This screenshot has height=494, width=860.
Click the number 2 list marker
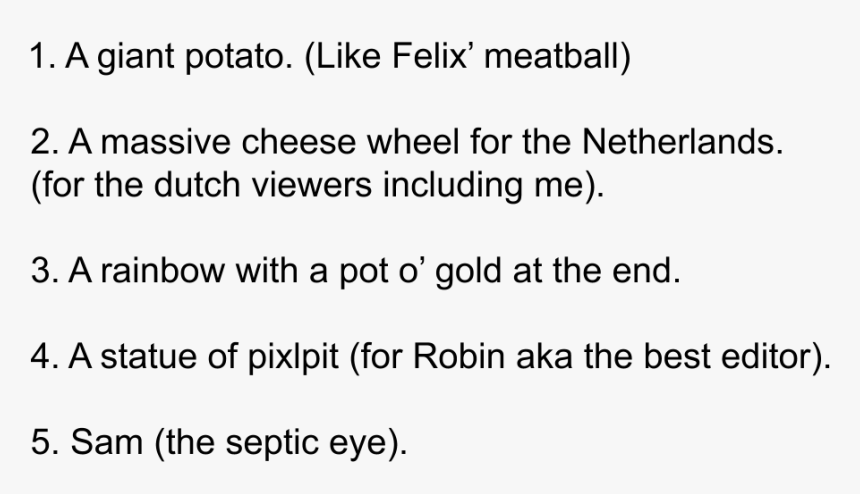[44, 142]
